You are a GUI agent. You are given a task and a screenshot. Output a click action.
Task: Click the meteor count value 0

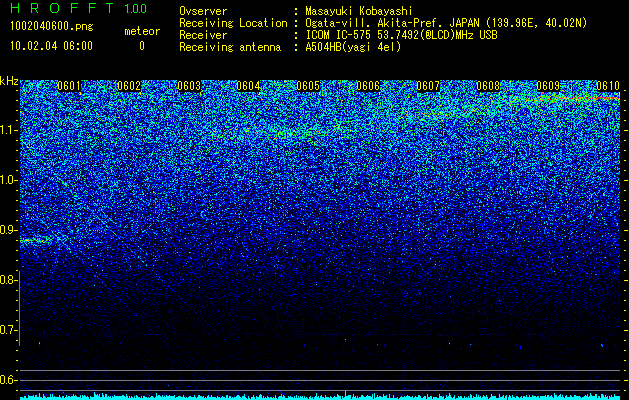(x=142, y=46)
